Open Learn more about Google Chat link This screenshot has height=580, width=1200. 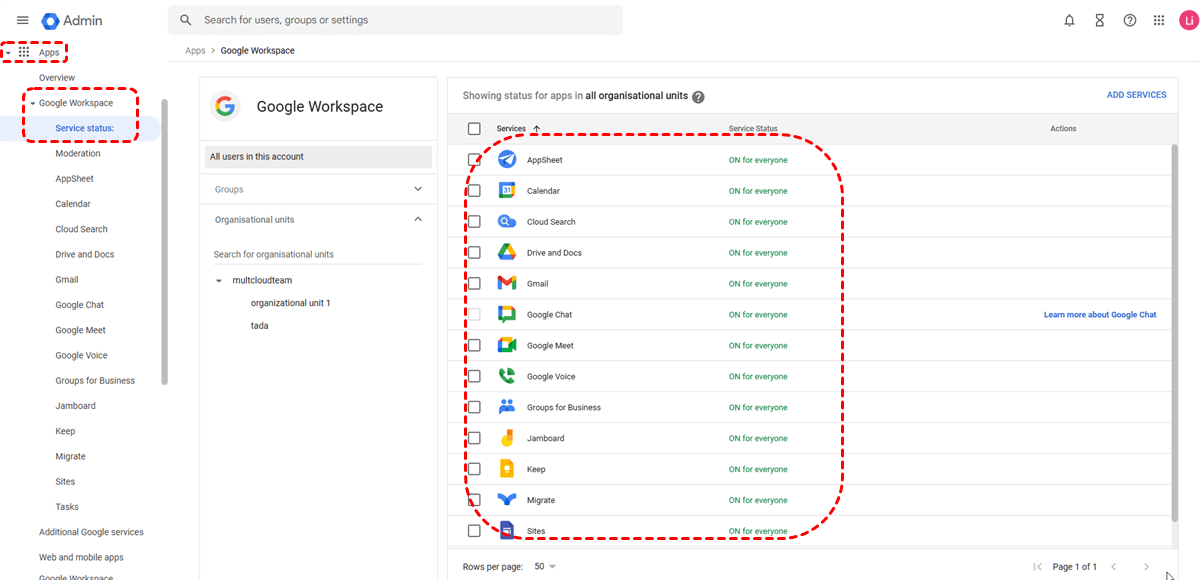(x=1100, y=315)
